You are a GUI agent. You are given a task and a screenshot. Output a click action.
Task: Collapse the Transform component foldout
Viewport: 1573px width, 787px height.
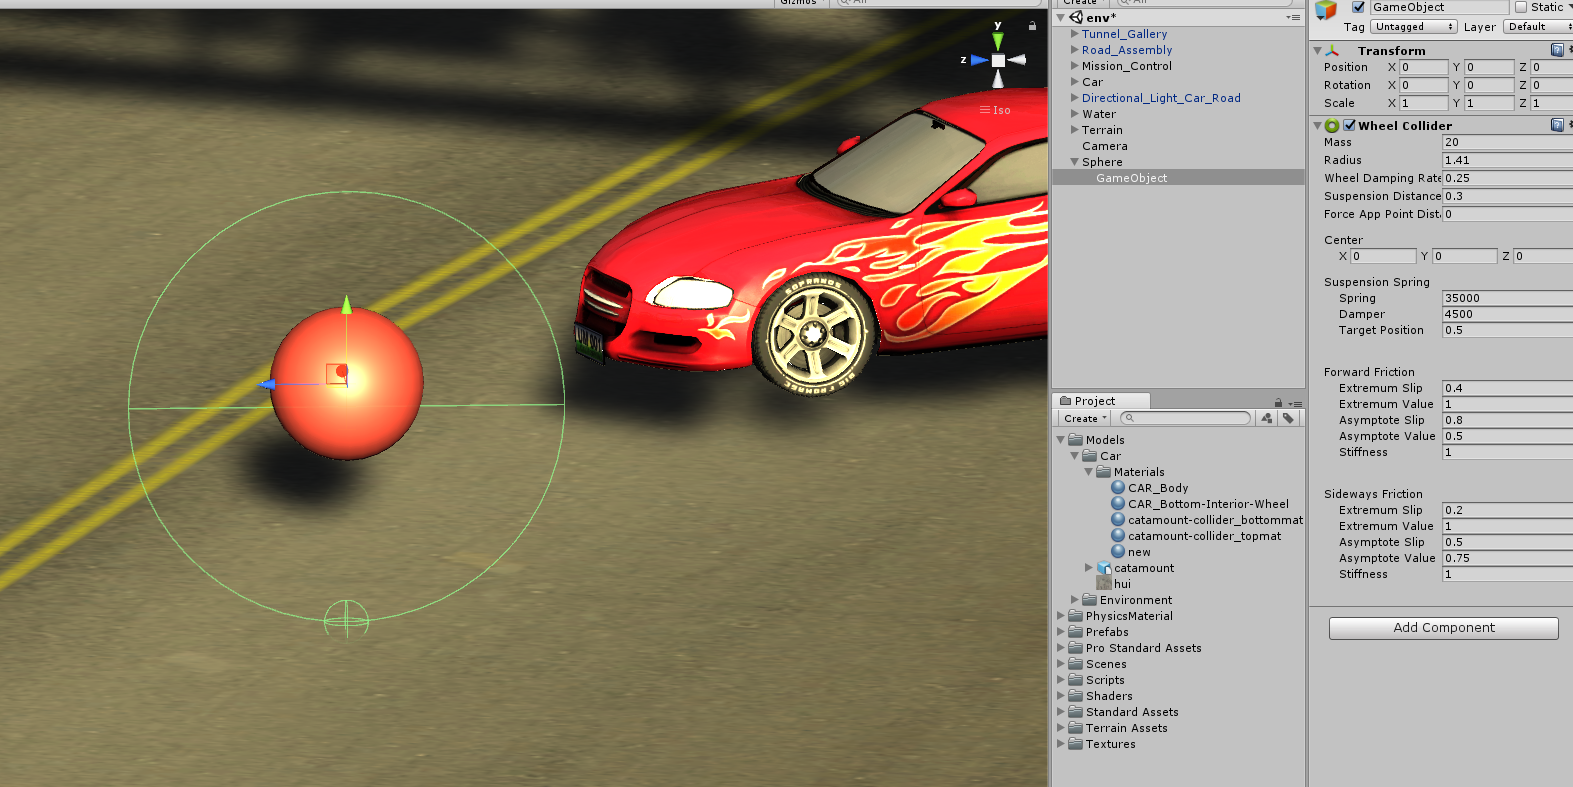pyautogui.click(x=1317, y=51)
